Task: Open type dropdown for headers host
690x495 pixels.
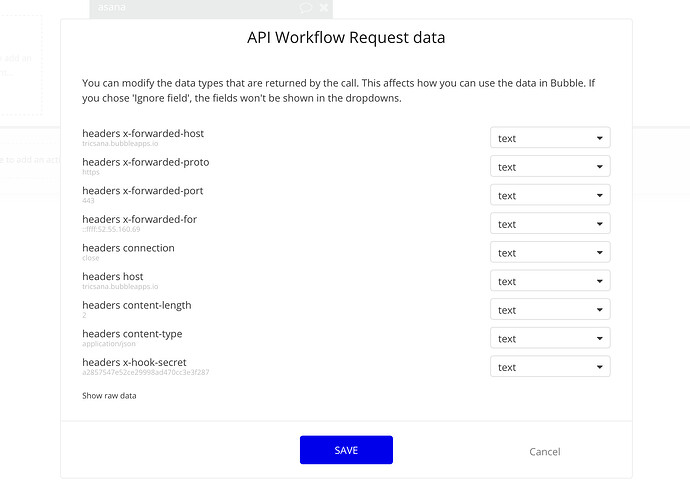Action: point(550,281)
